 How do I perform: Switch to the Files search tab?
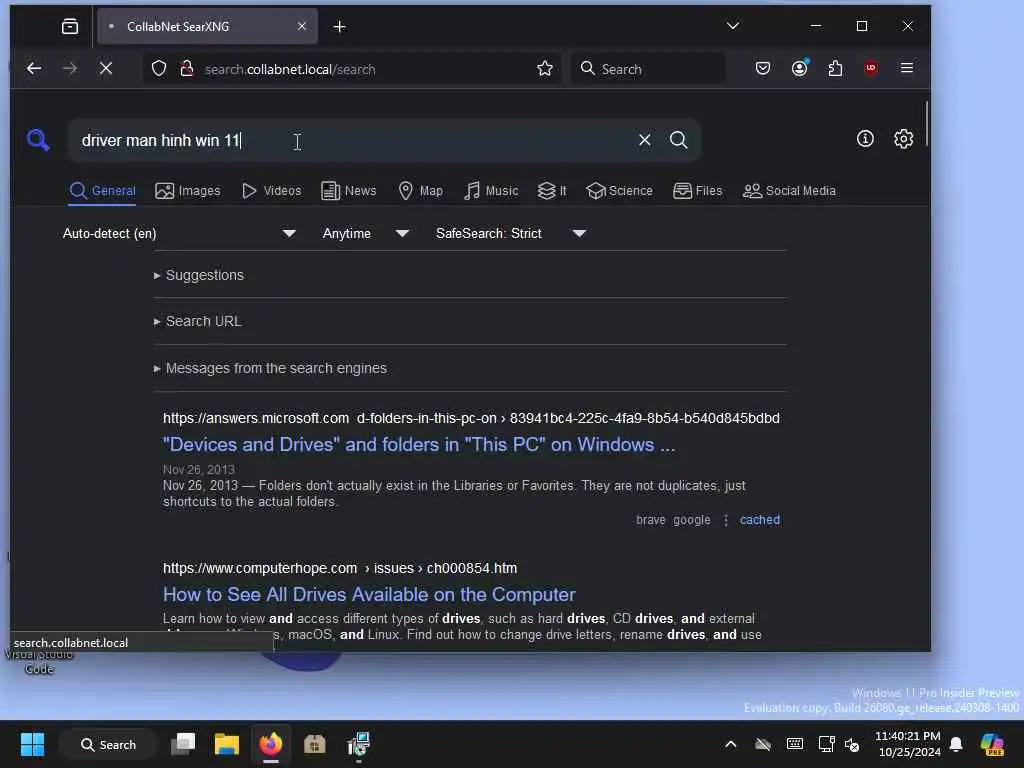(697, 191)
